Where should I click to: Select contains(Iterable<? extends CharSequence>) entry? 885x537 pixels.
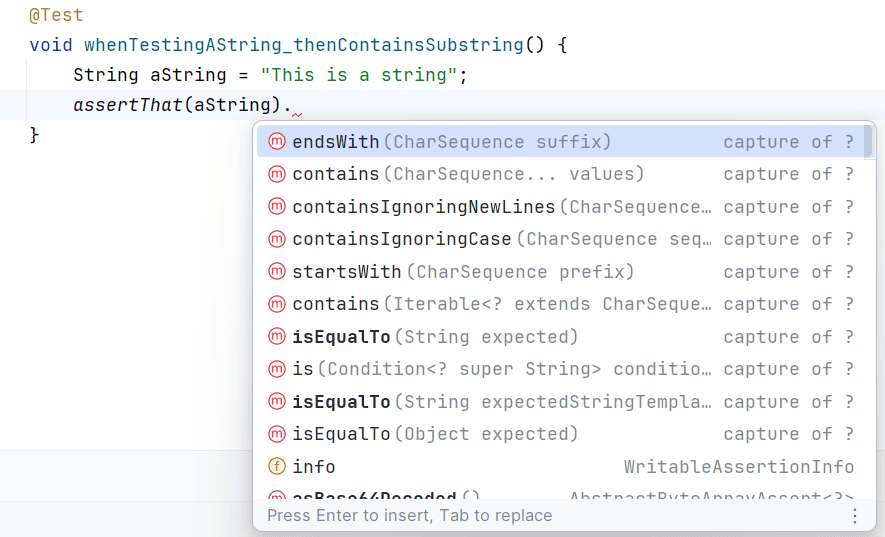coord(500,304)
